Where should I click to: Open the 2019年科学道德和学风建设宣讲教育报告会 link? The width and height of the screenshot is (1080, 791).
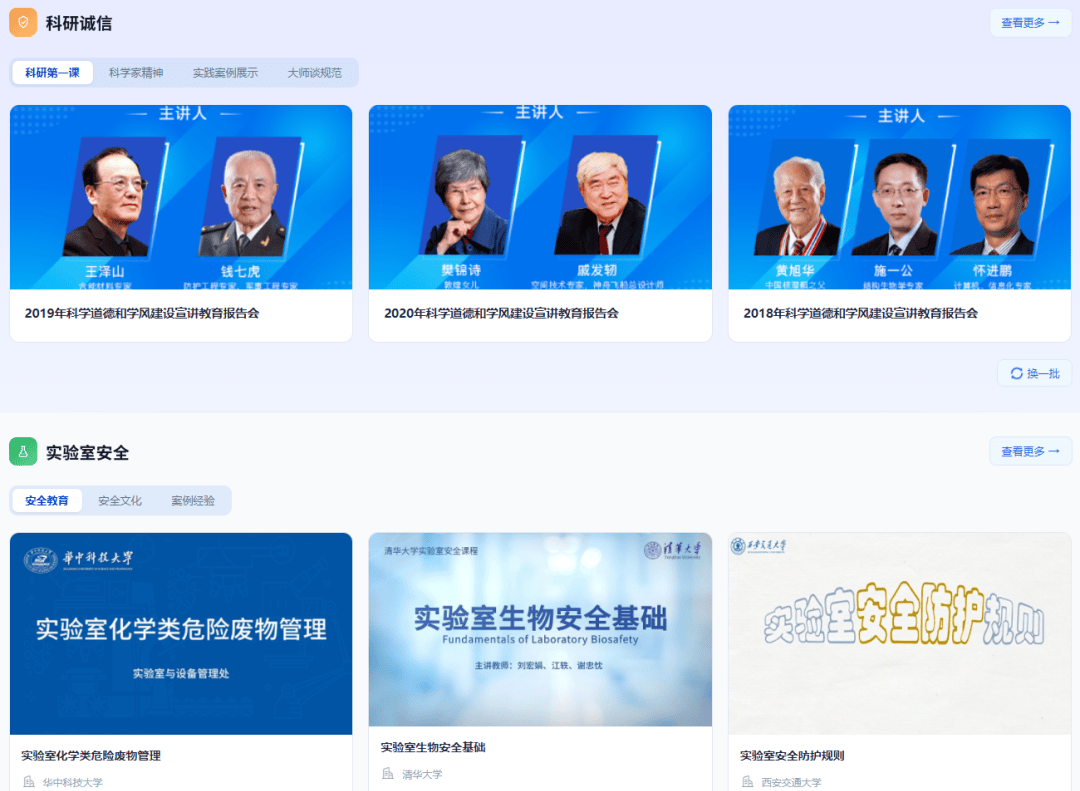[x=143, y=312]
